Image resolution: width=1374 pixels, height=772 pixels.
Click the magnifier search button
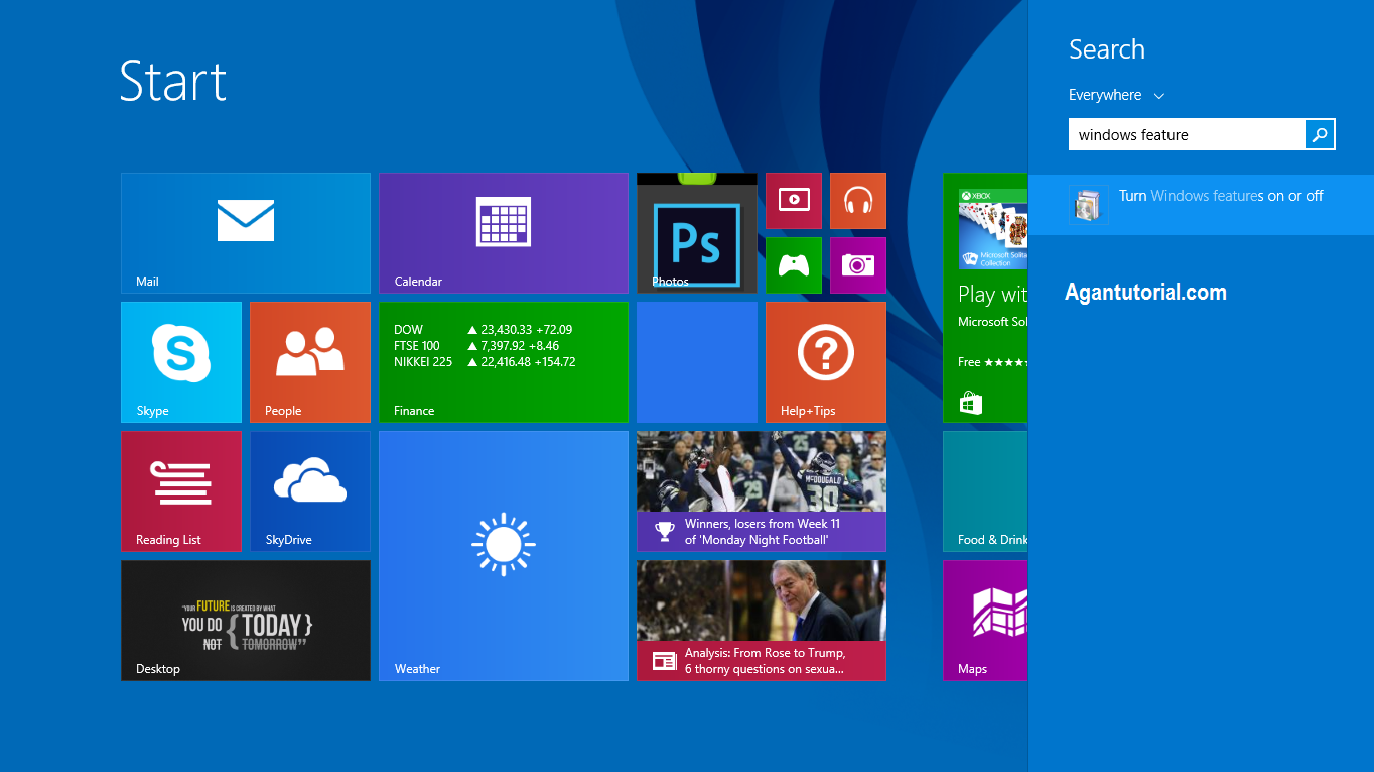(x=1320, y=134)
